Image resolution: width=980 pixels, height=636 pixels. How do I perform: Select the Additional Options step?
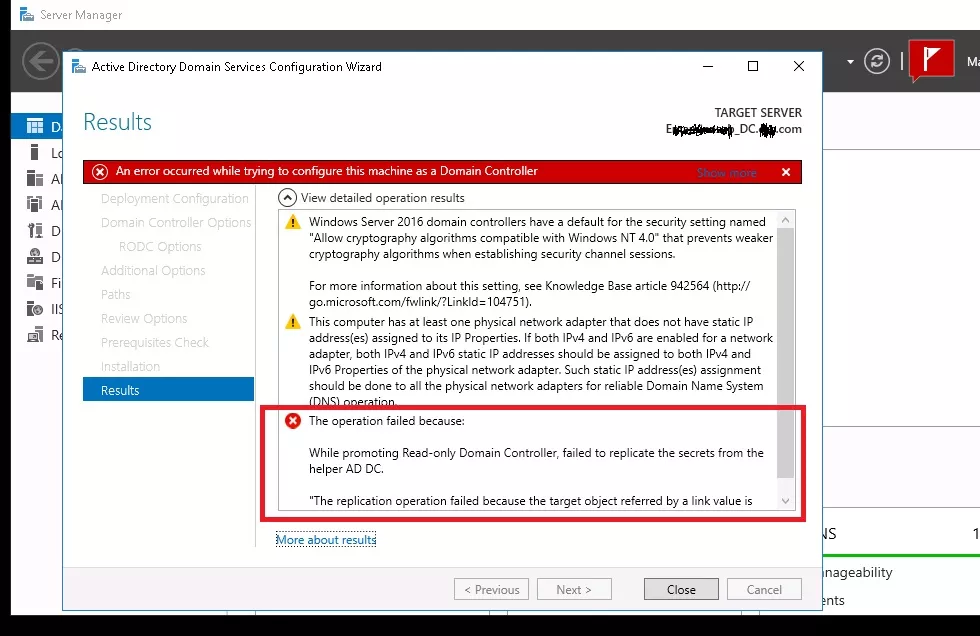153,271
